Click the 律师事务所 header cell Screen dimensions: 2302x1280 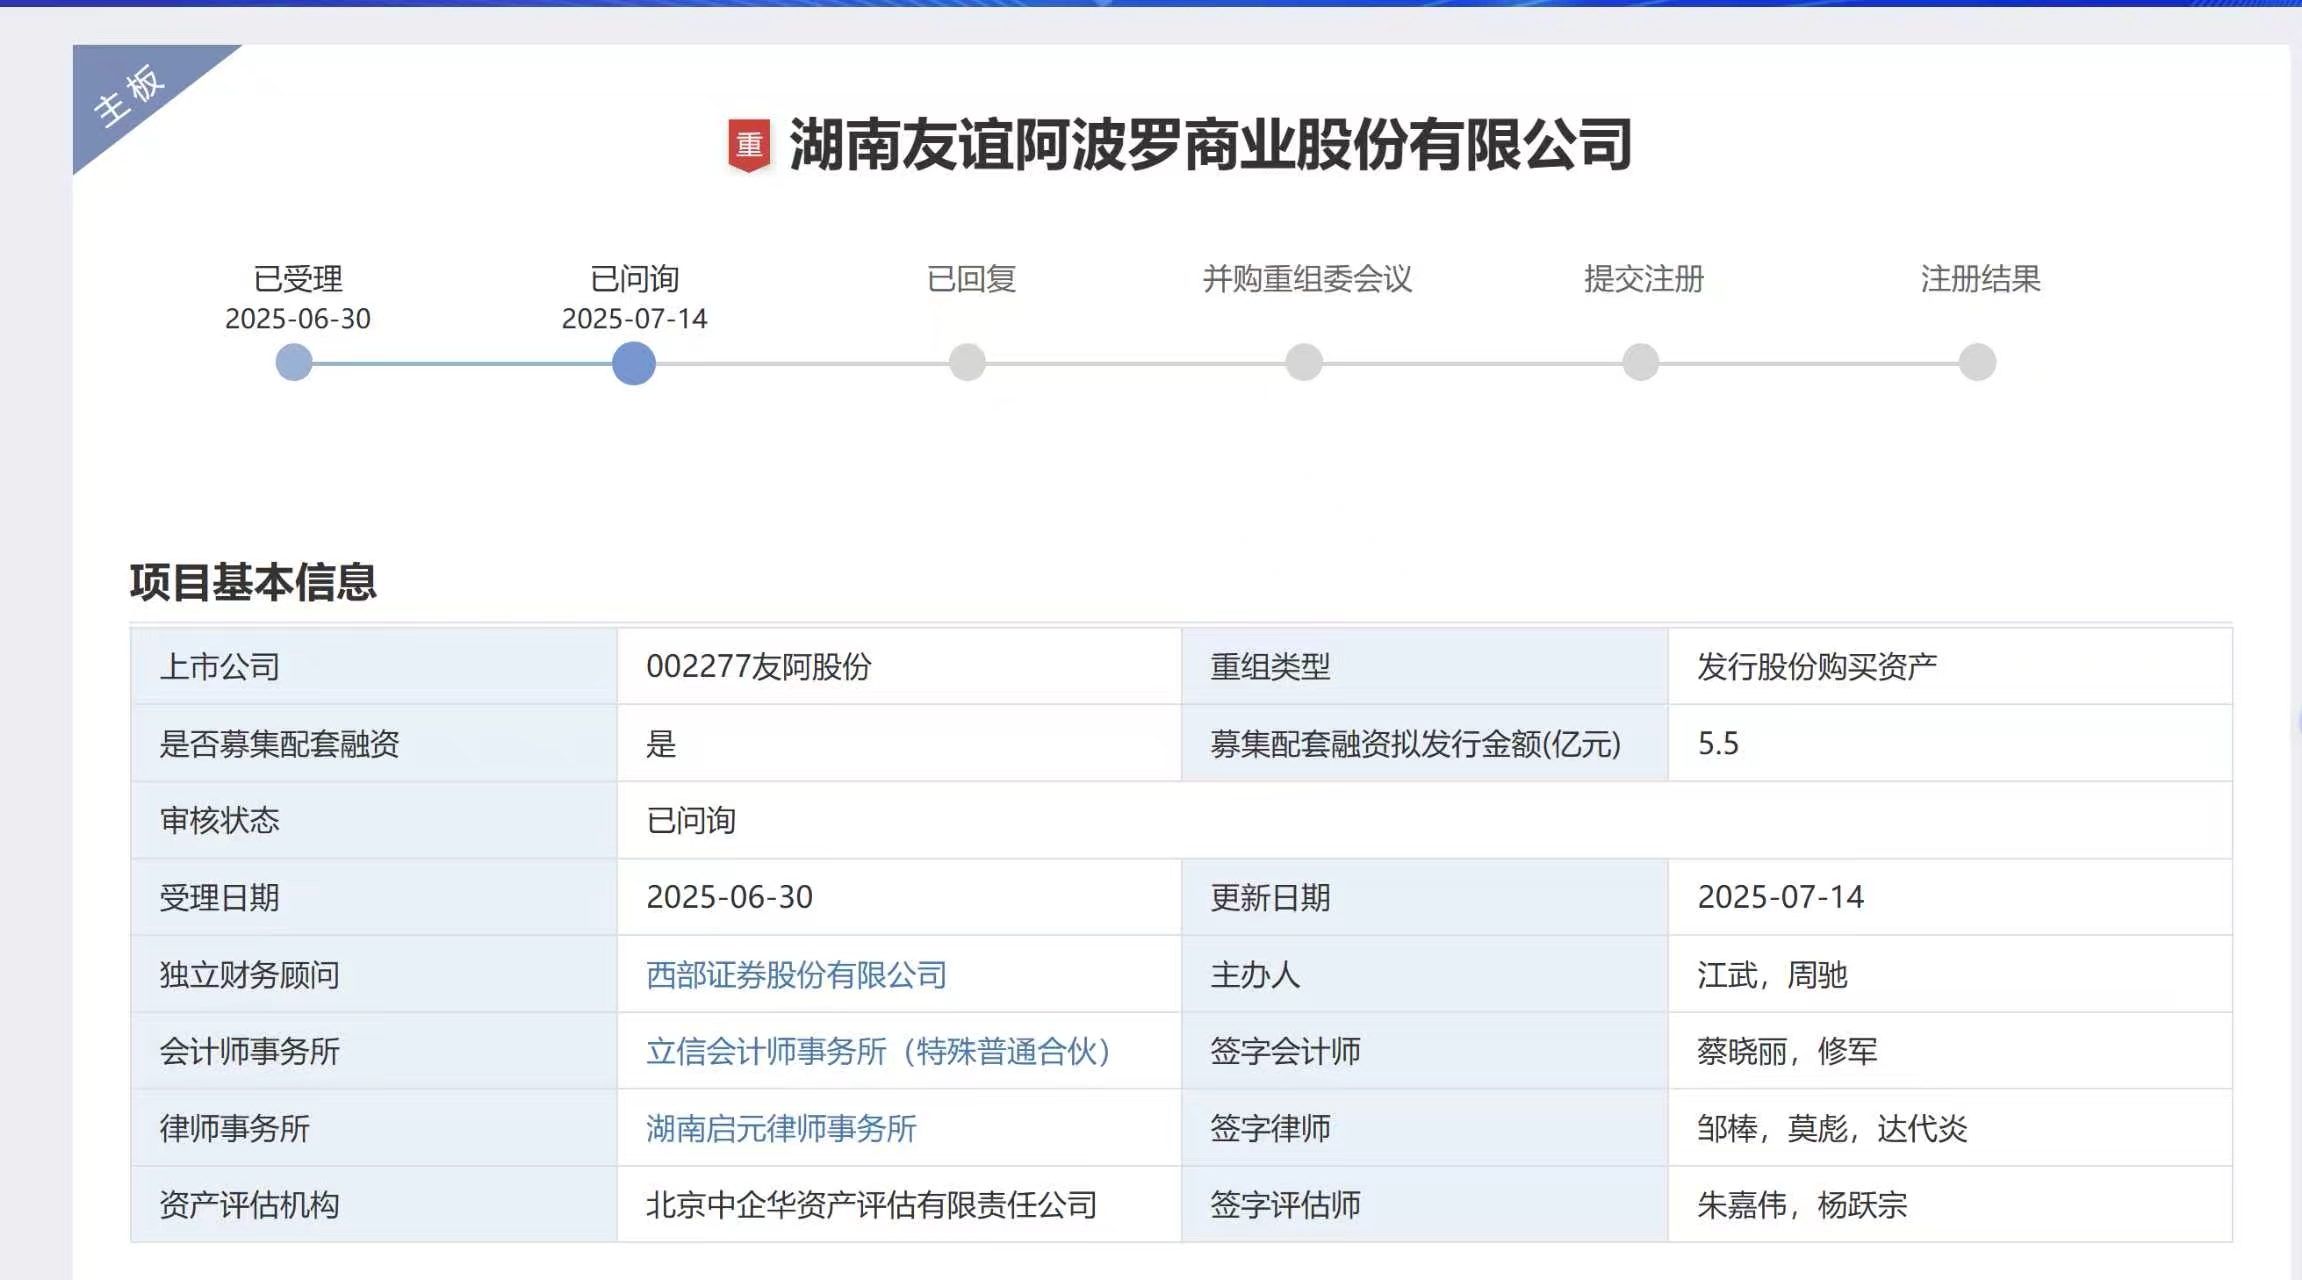[x=374, y=1128]
